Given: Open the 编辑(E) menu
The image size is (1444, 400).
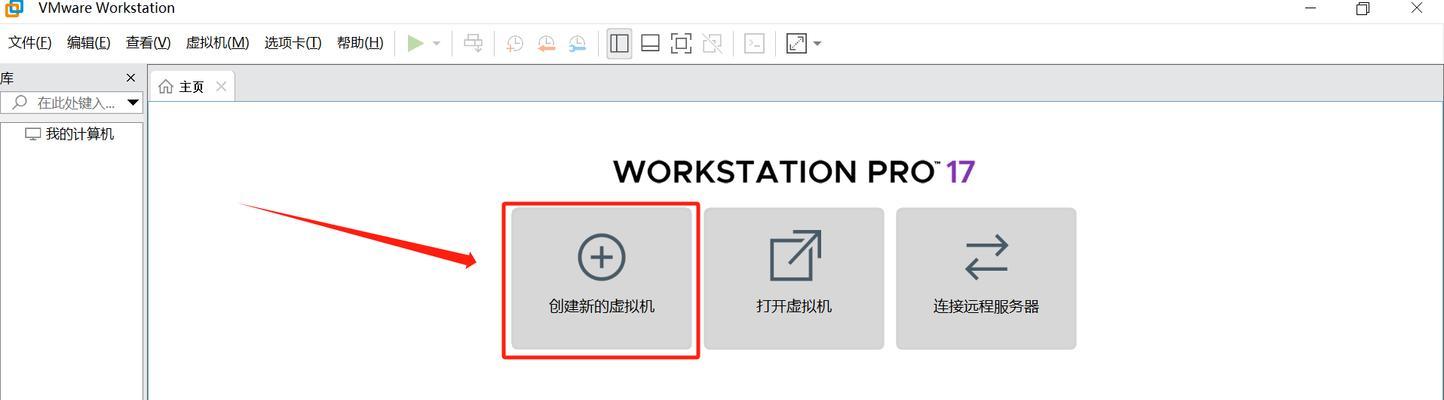Looking at the screenshot, I should [x=89, y=43].
